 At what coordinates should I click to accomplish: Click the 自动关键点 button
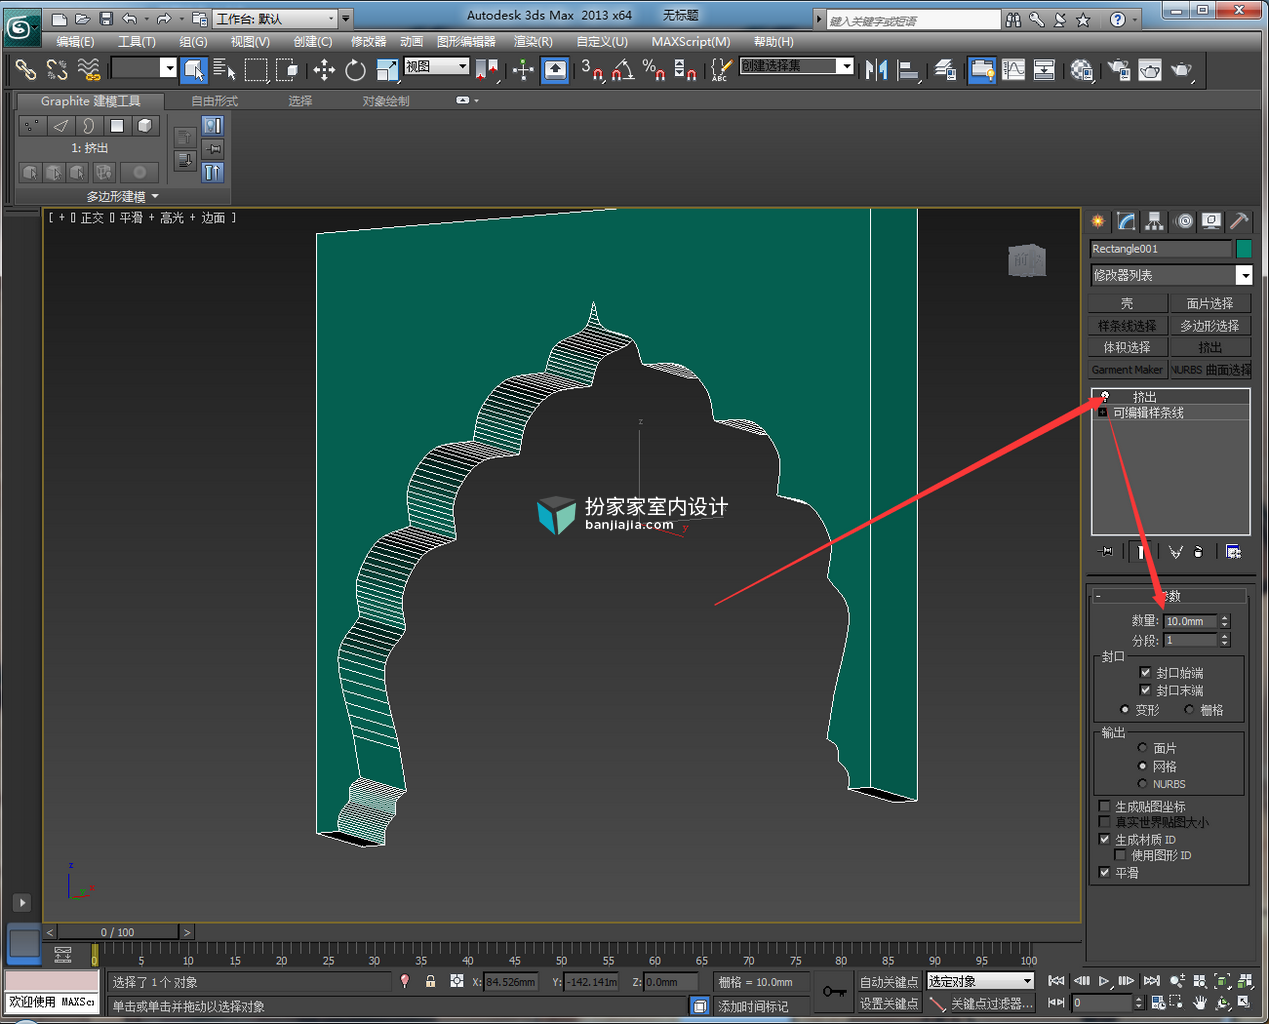click(889, 982)
